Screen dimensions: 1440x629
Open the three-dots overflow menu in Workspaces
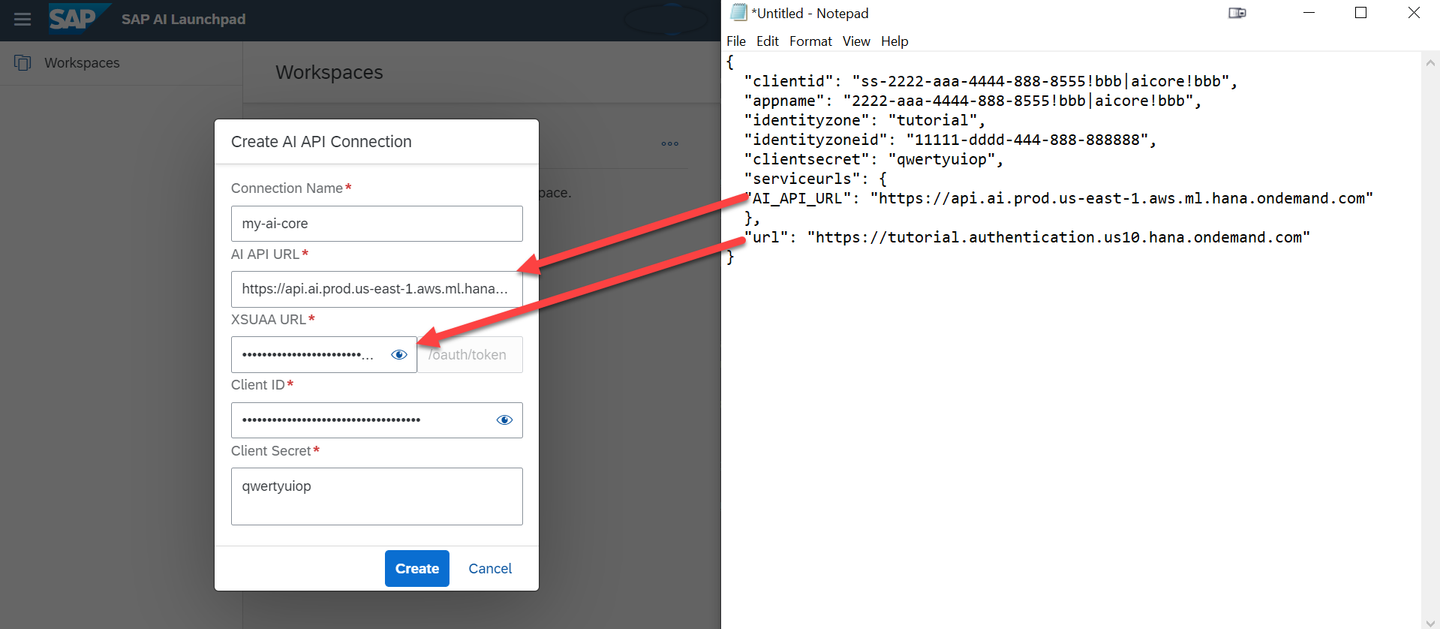pos(669,143)
